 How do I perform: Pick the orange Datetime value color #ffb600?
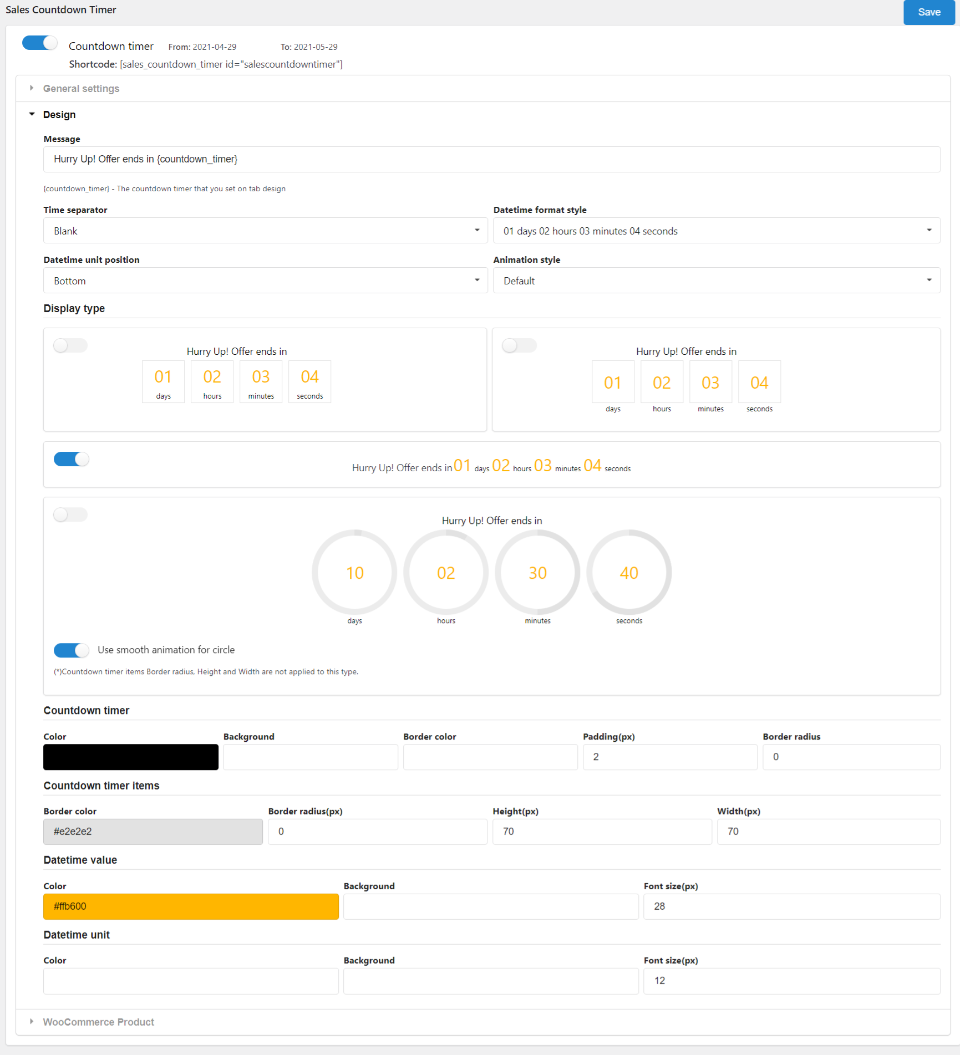tap(191, 907)
